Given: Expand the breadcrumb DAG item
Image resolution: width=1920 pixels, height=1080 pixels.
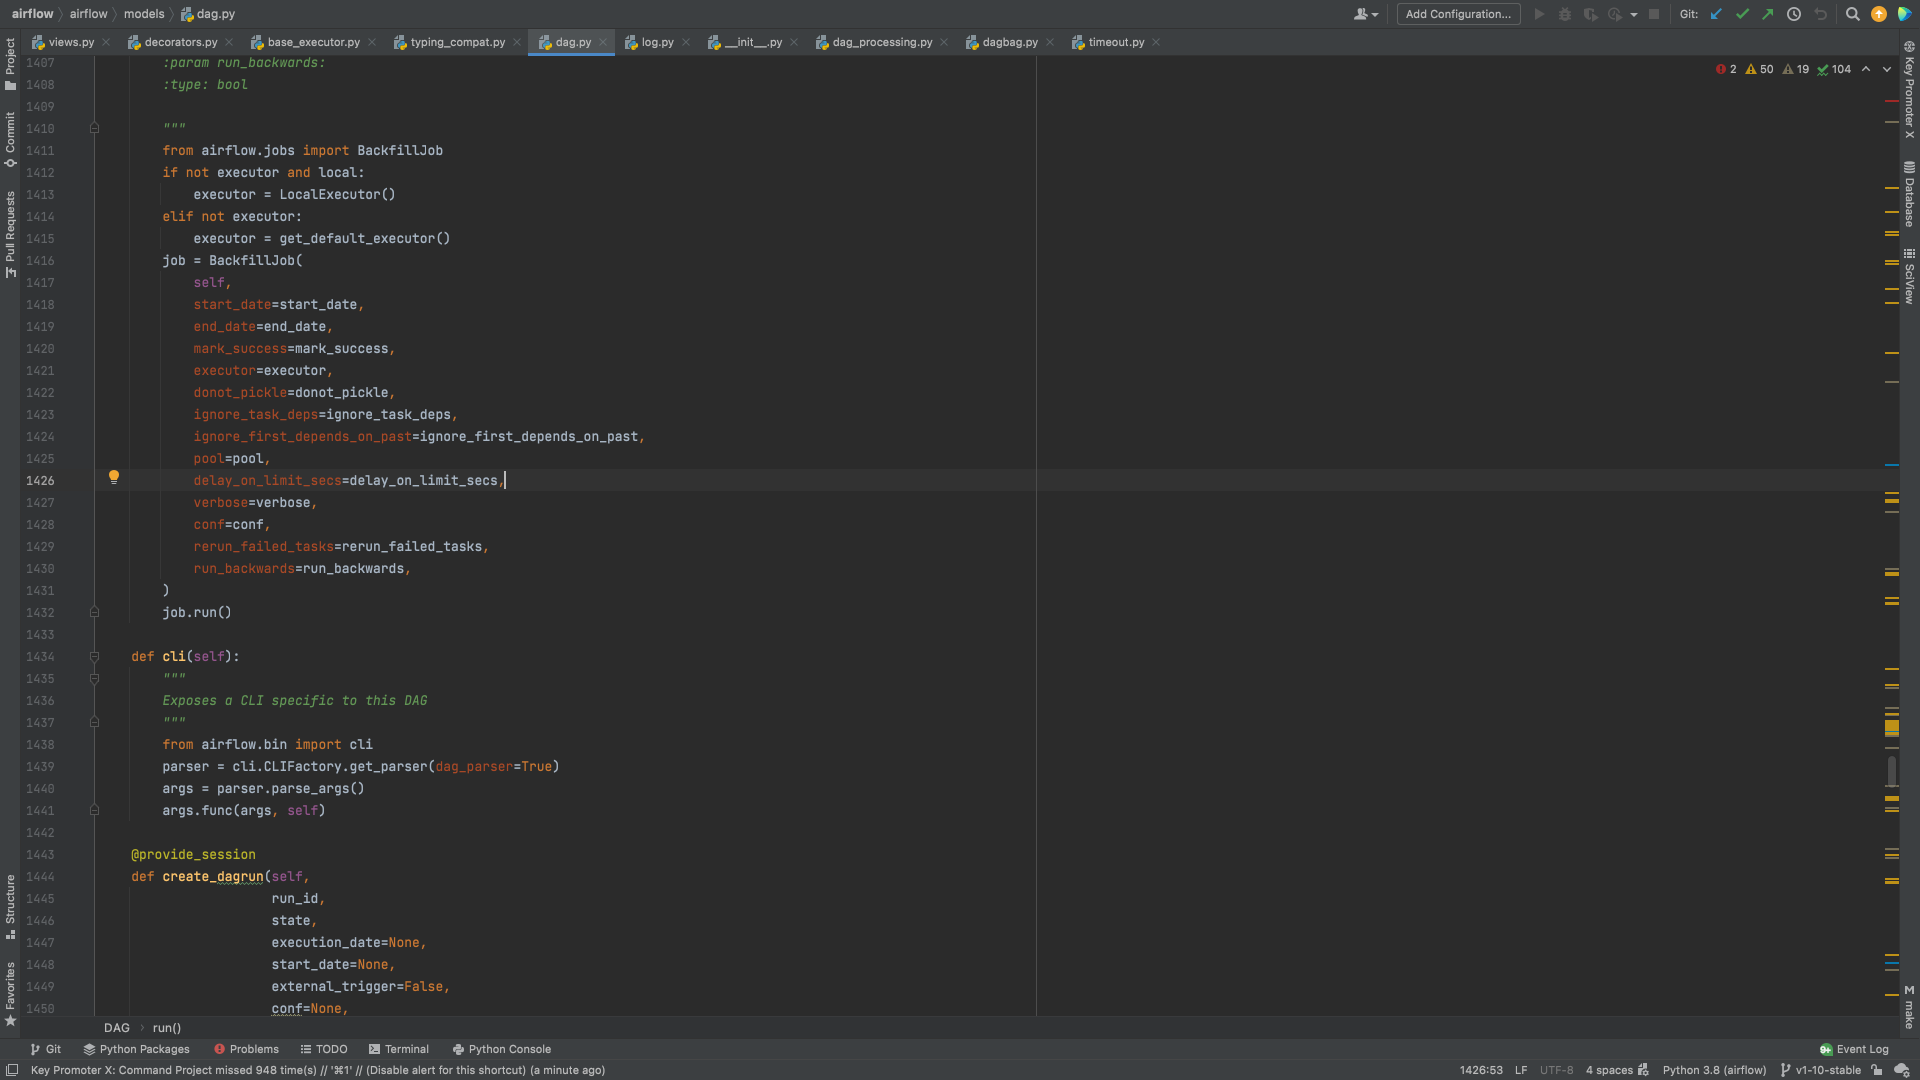Looking at the screenshot, I should point(116,1027).
